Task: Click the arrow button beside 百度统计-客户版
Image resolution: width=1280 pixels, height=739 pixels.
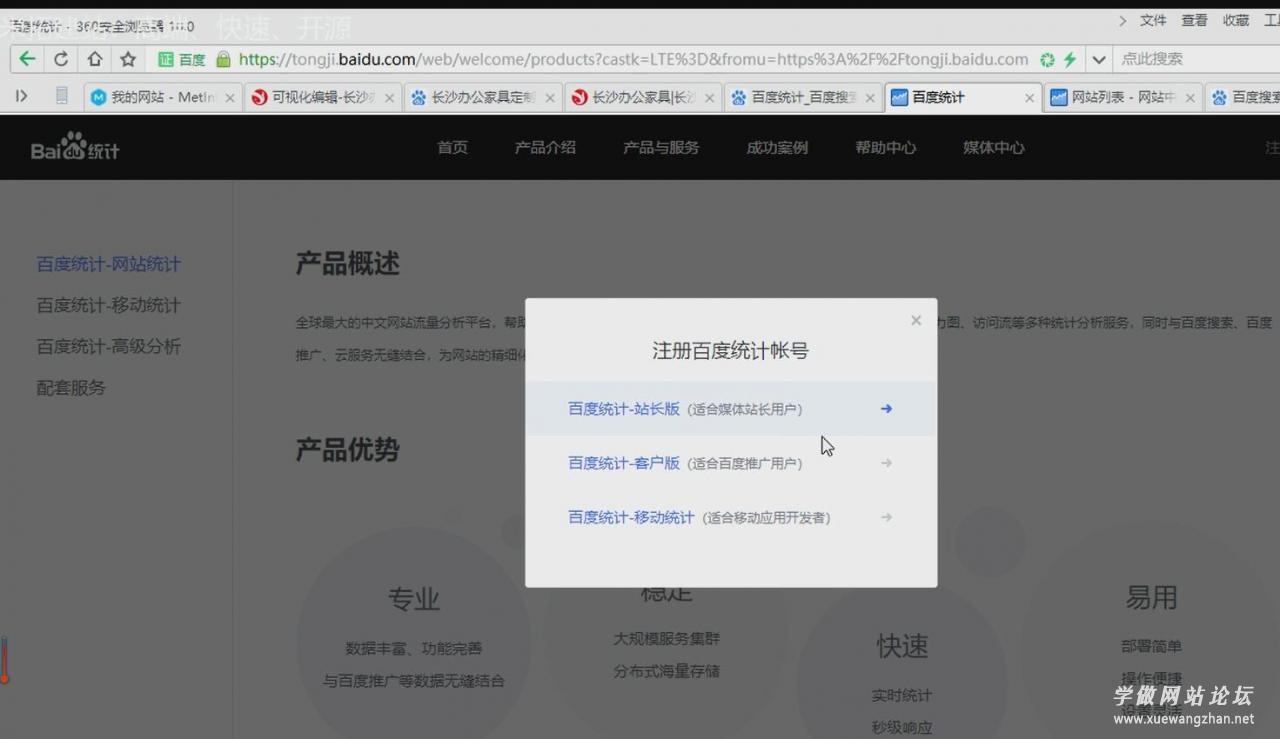Action: (x=886, y=462)
